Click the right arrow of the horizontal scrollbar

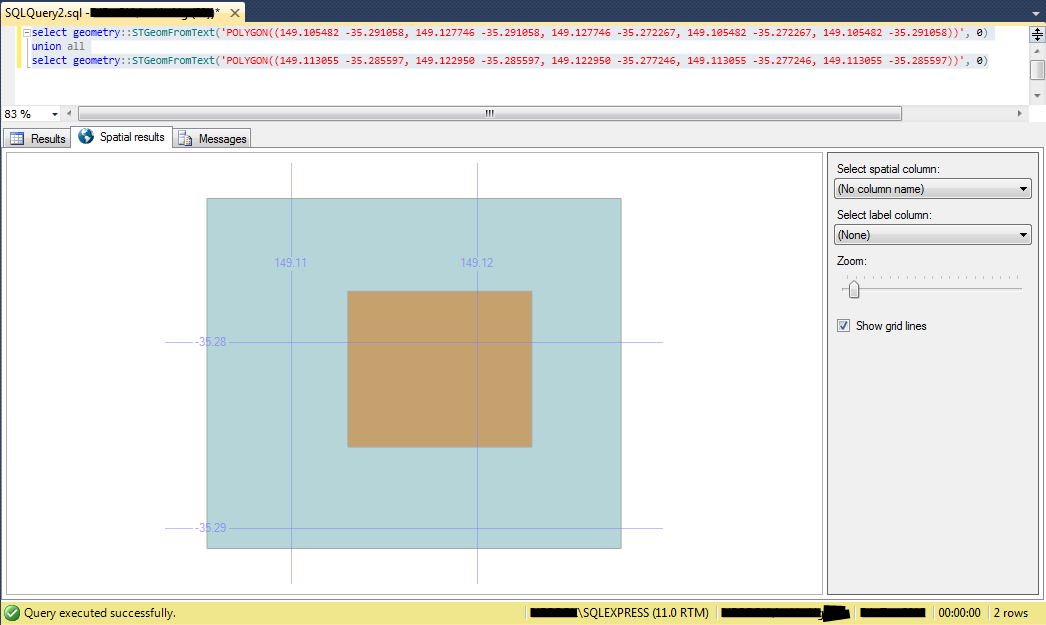[x=1019, y=113]
